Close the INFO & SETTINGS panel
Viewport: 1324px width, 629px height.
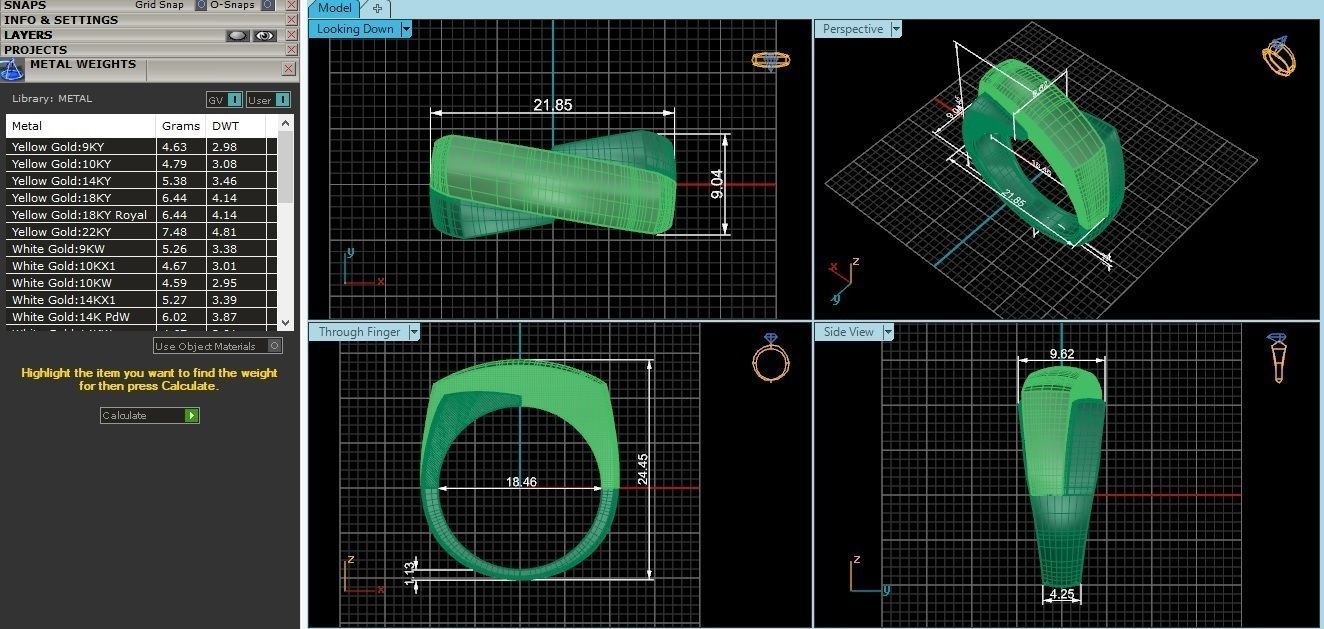pyautogui.click(x=291, y=20)
